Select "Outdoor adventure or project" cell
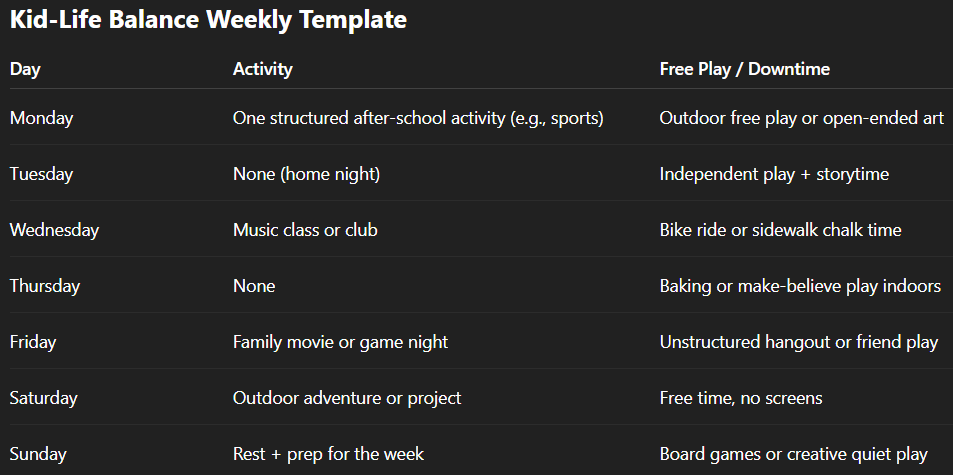 click(347, 398)
